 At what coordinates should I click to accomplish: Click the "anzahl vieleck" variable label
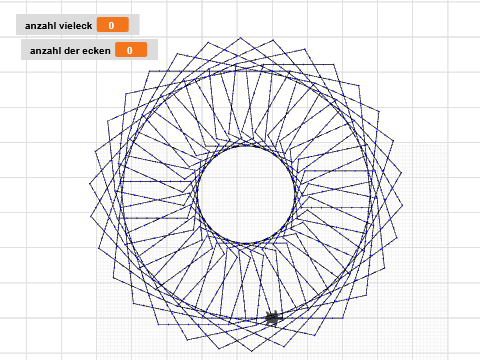click(x=58, y=26)
